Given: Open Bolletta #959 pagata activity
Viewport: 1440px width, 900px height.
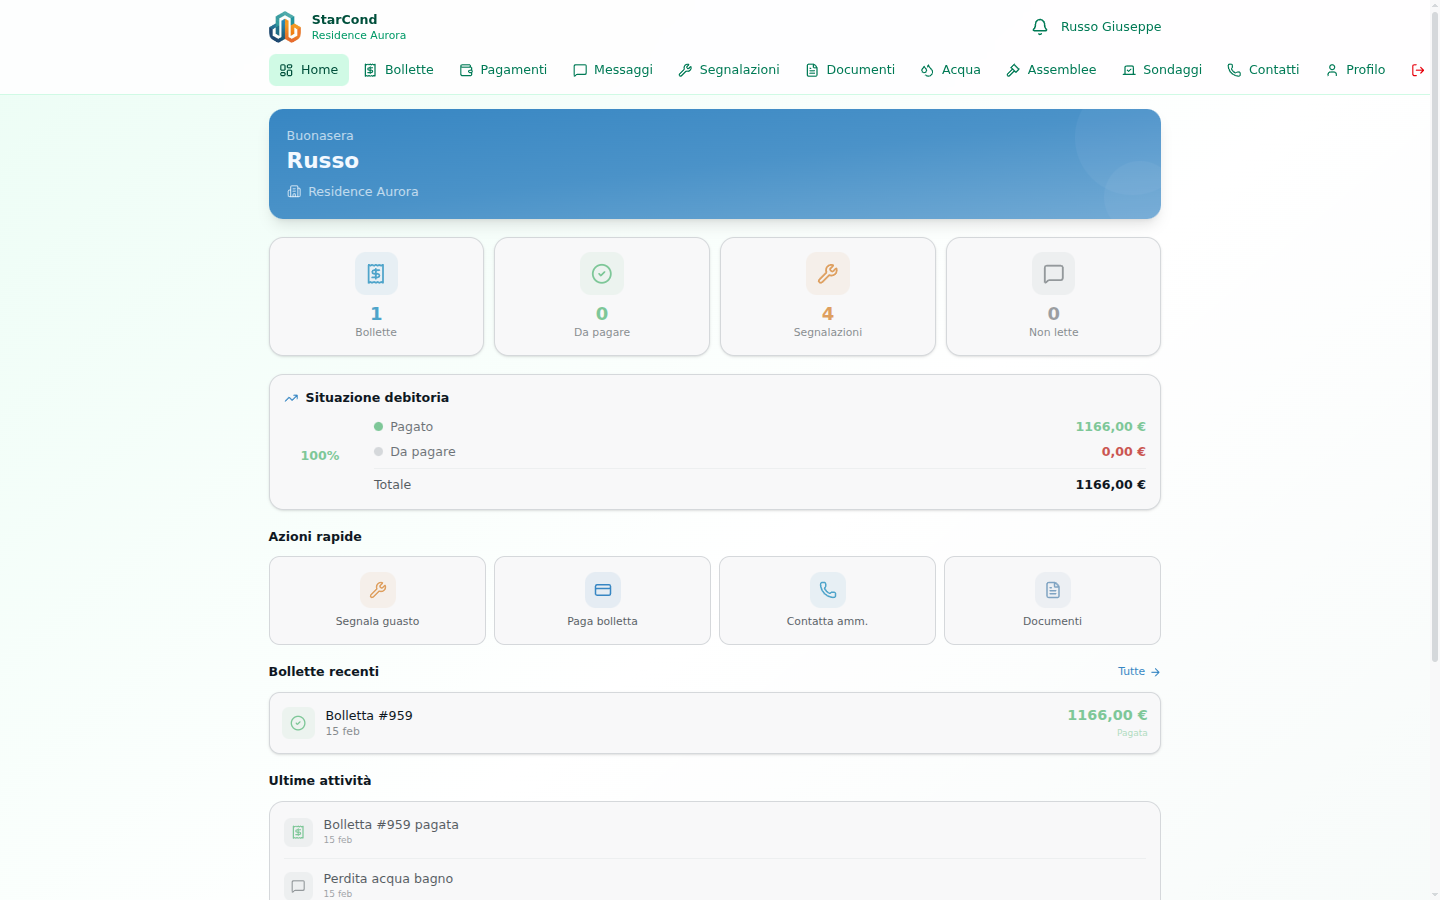Looking at the screenshot, I should coord(715,832).
